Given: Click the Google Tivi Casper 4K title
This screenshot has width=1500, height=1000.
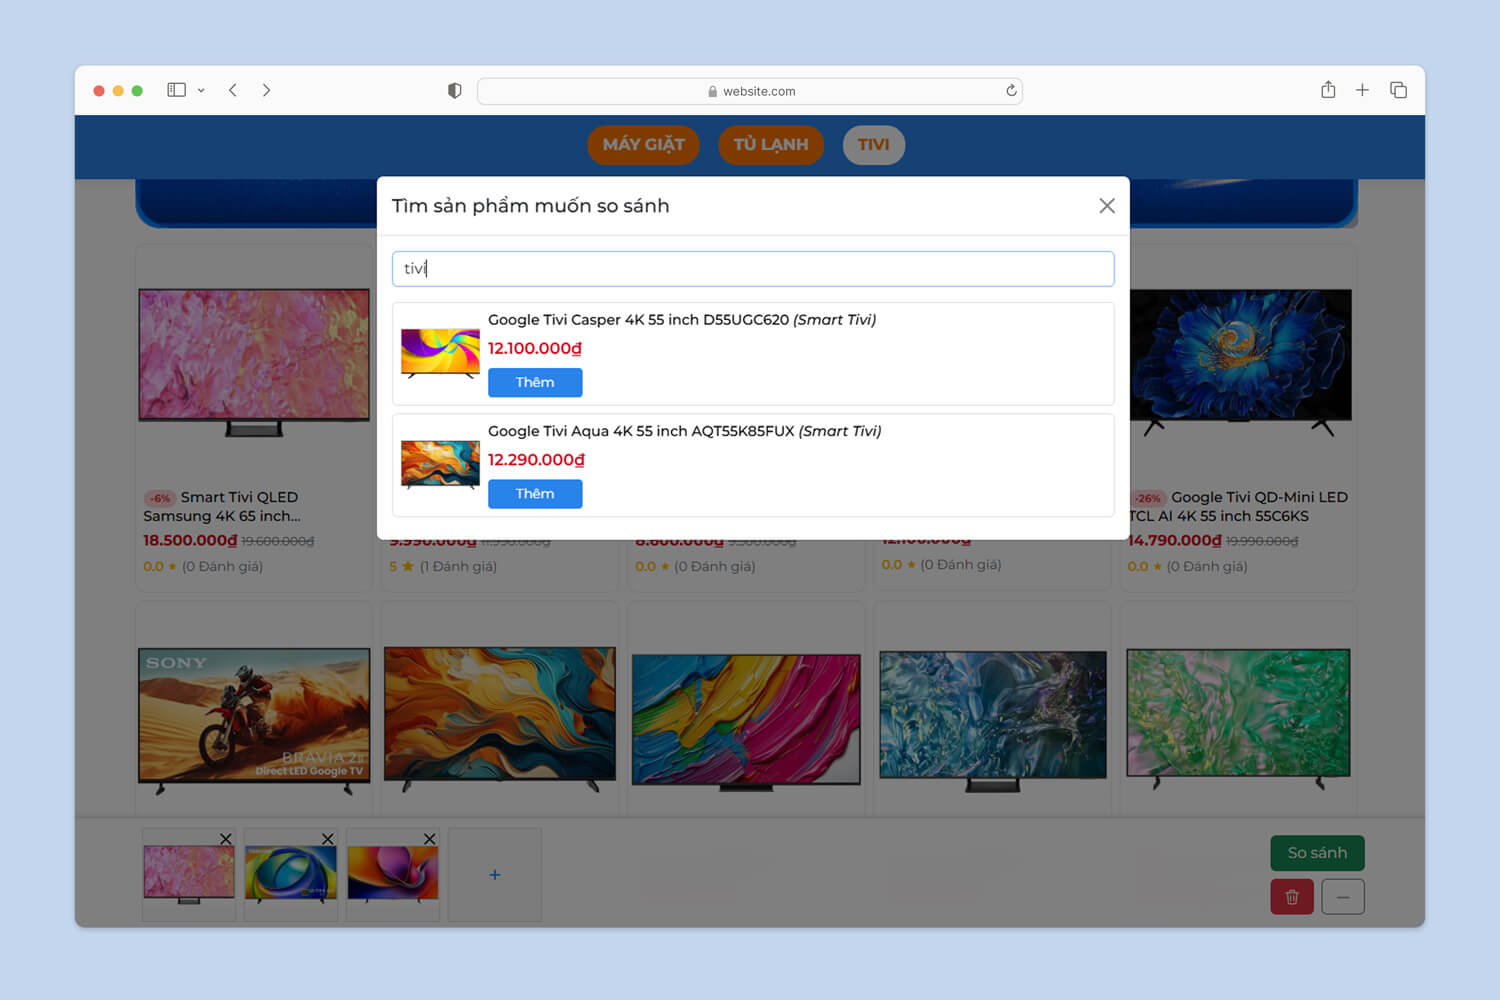Looking at the screenshot, I should (x=682, y=320).
